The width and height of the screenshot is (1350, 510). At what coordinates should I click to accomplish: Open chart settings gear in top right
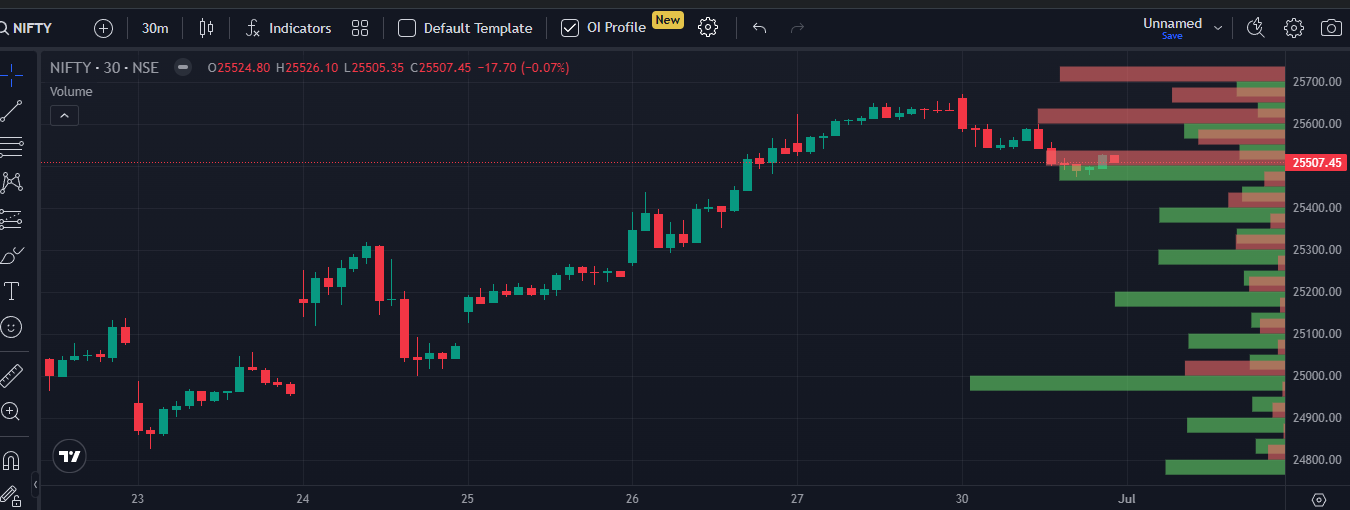[x=1294, y=28]
